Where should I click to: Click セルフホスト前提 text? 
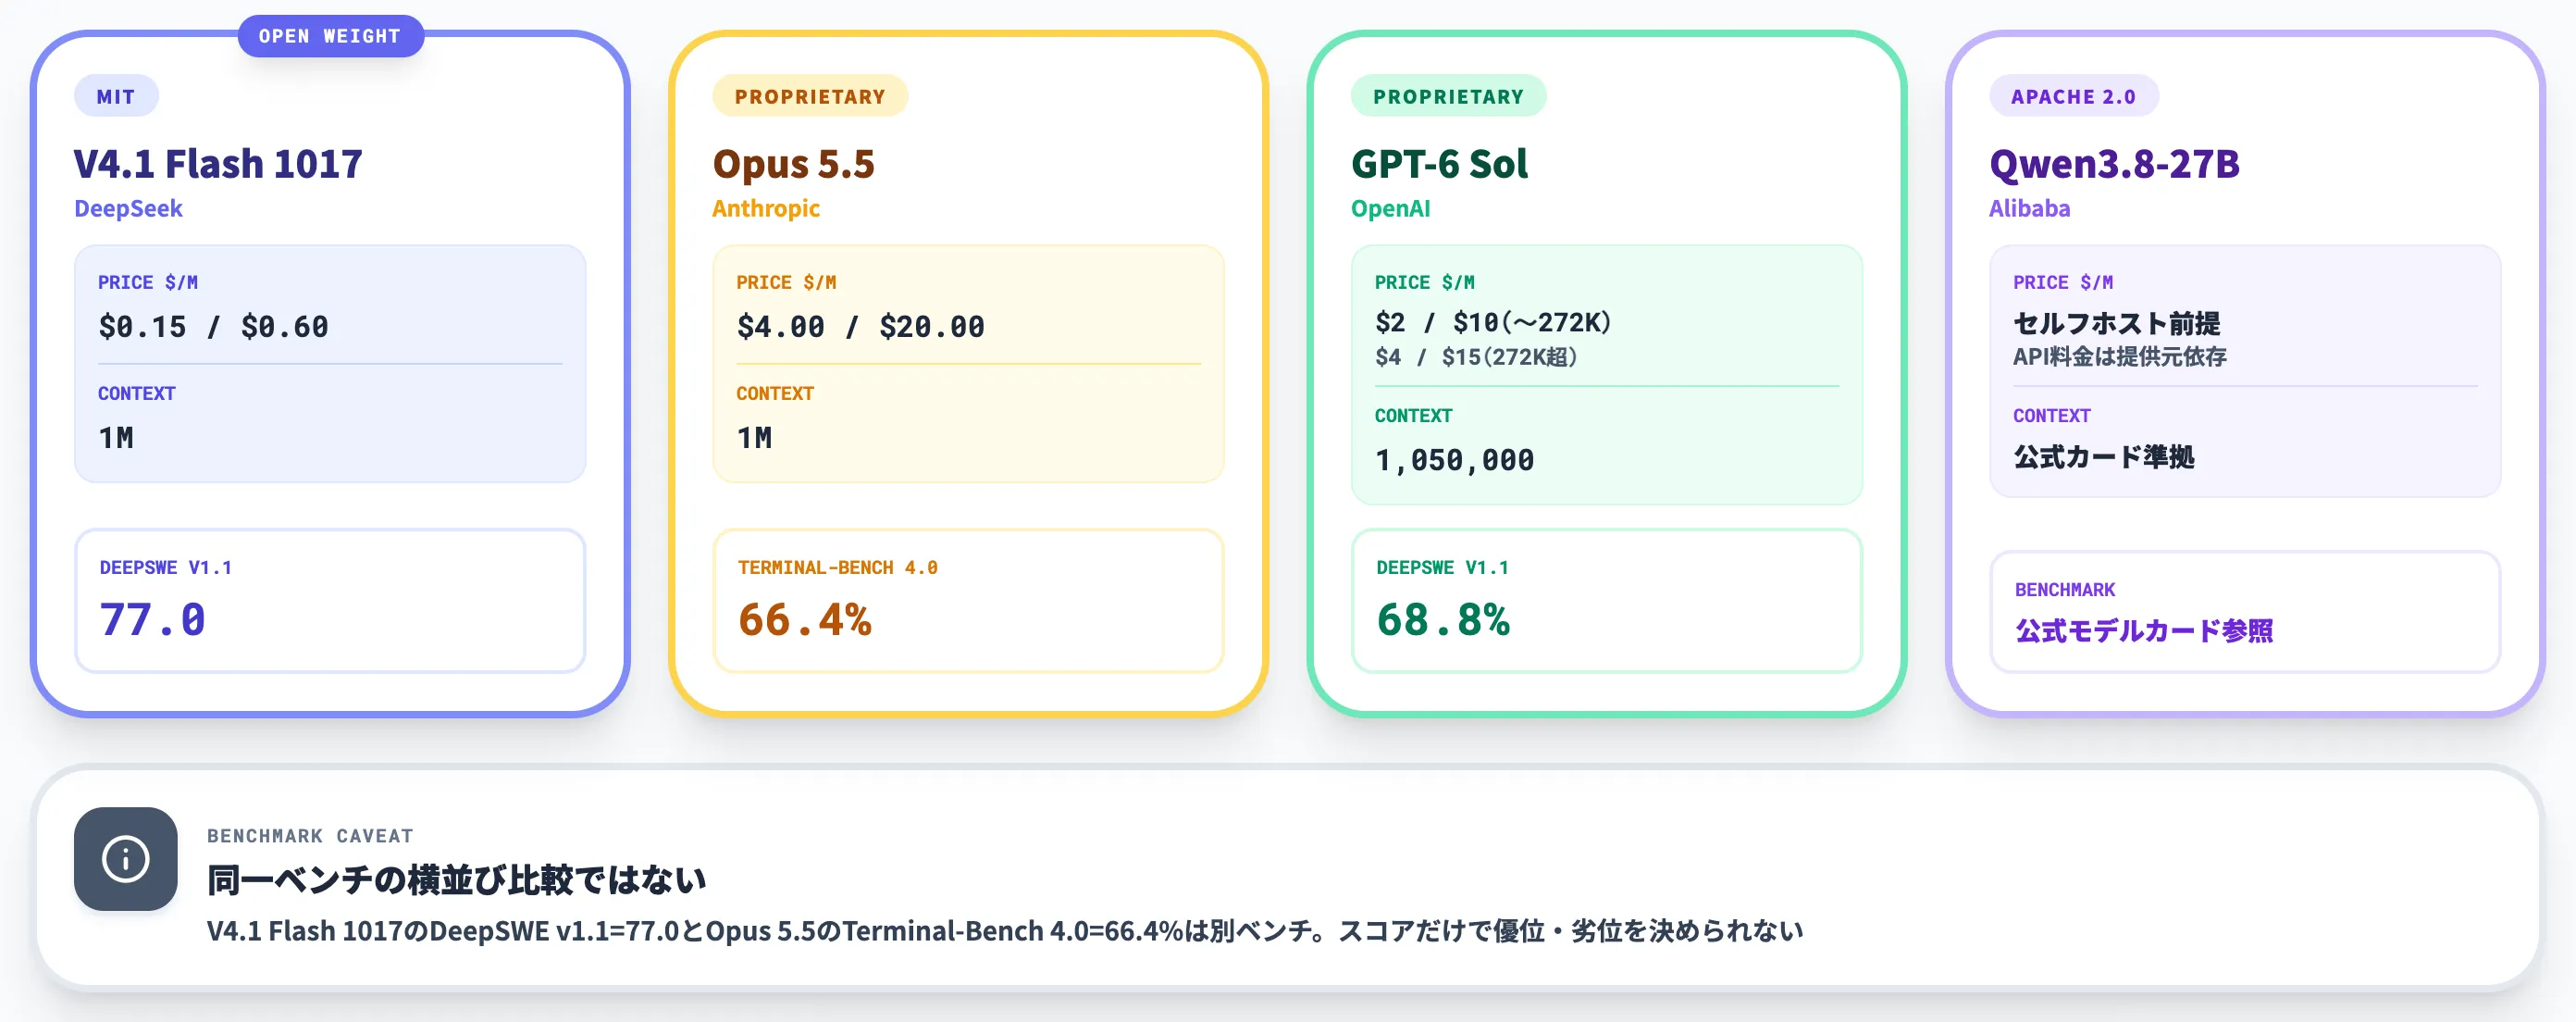(x=2116, y=323)
